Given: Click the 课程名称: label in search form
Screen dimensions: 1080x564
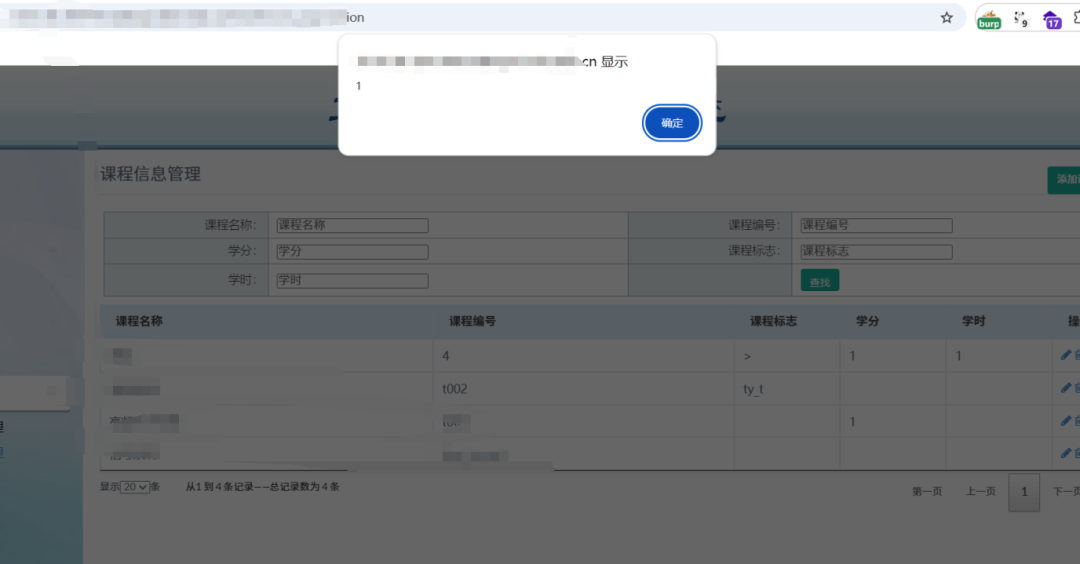Looking at the screenshot, I should 230,225.
